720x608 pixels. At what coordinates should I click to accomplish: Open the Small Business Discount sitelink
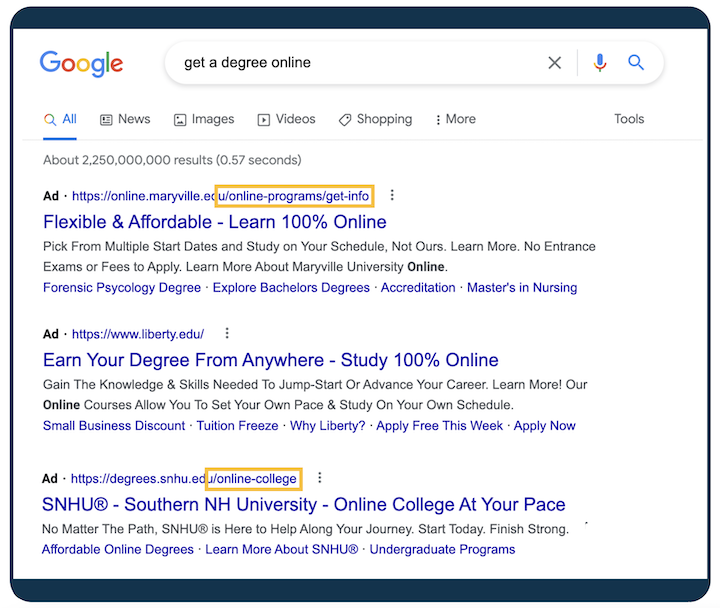(x=114, y=426)
